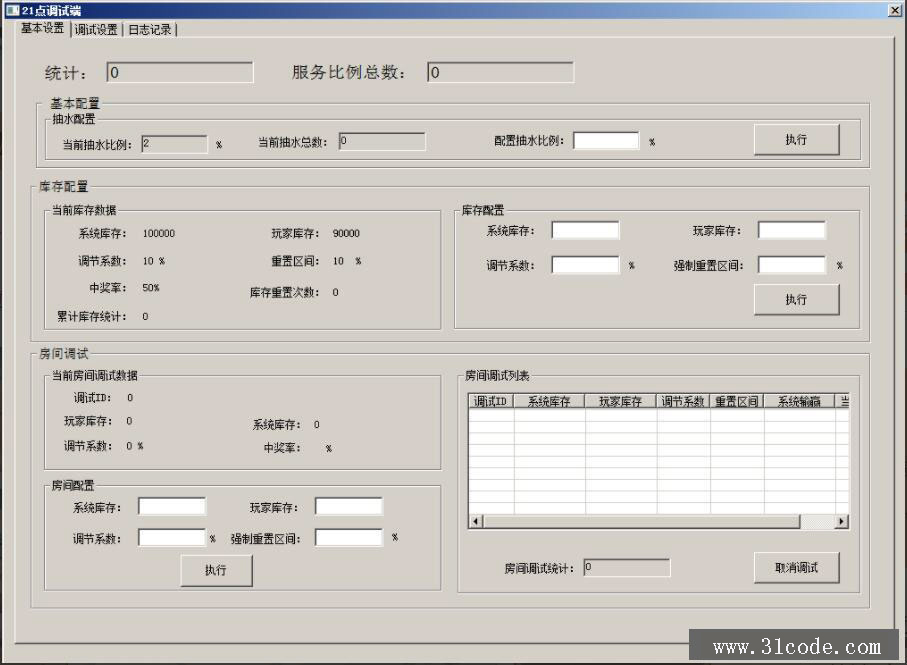Select the 基本设置 tab
This screenshot has height=665, width=907.
click(x=43, y=28)
